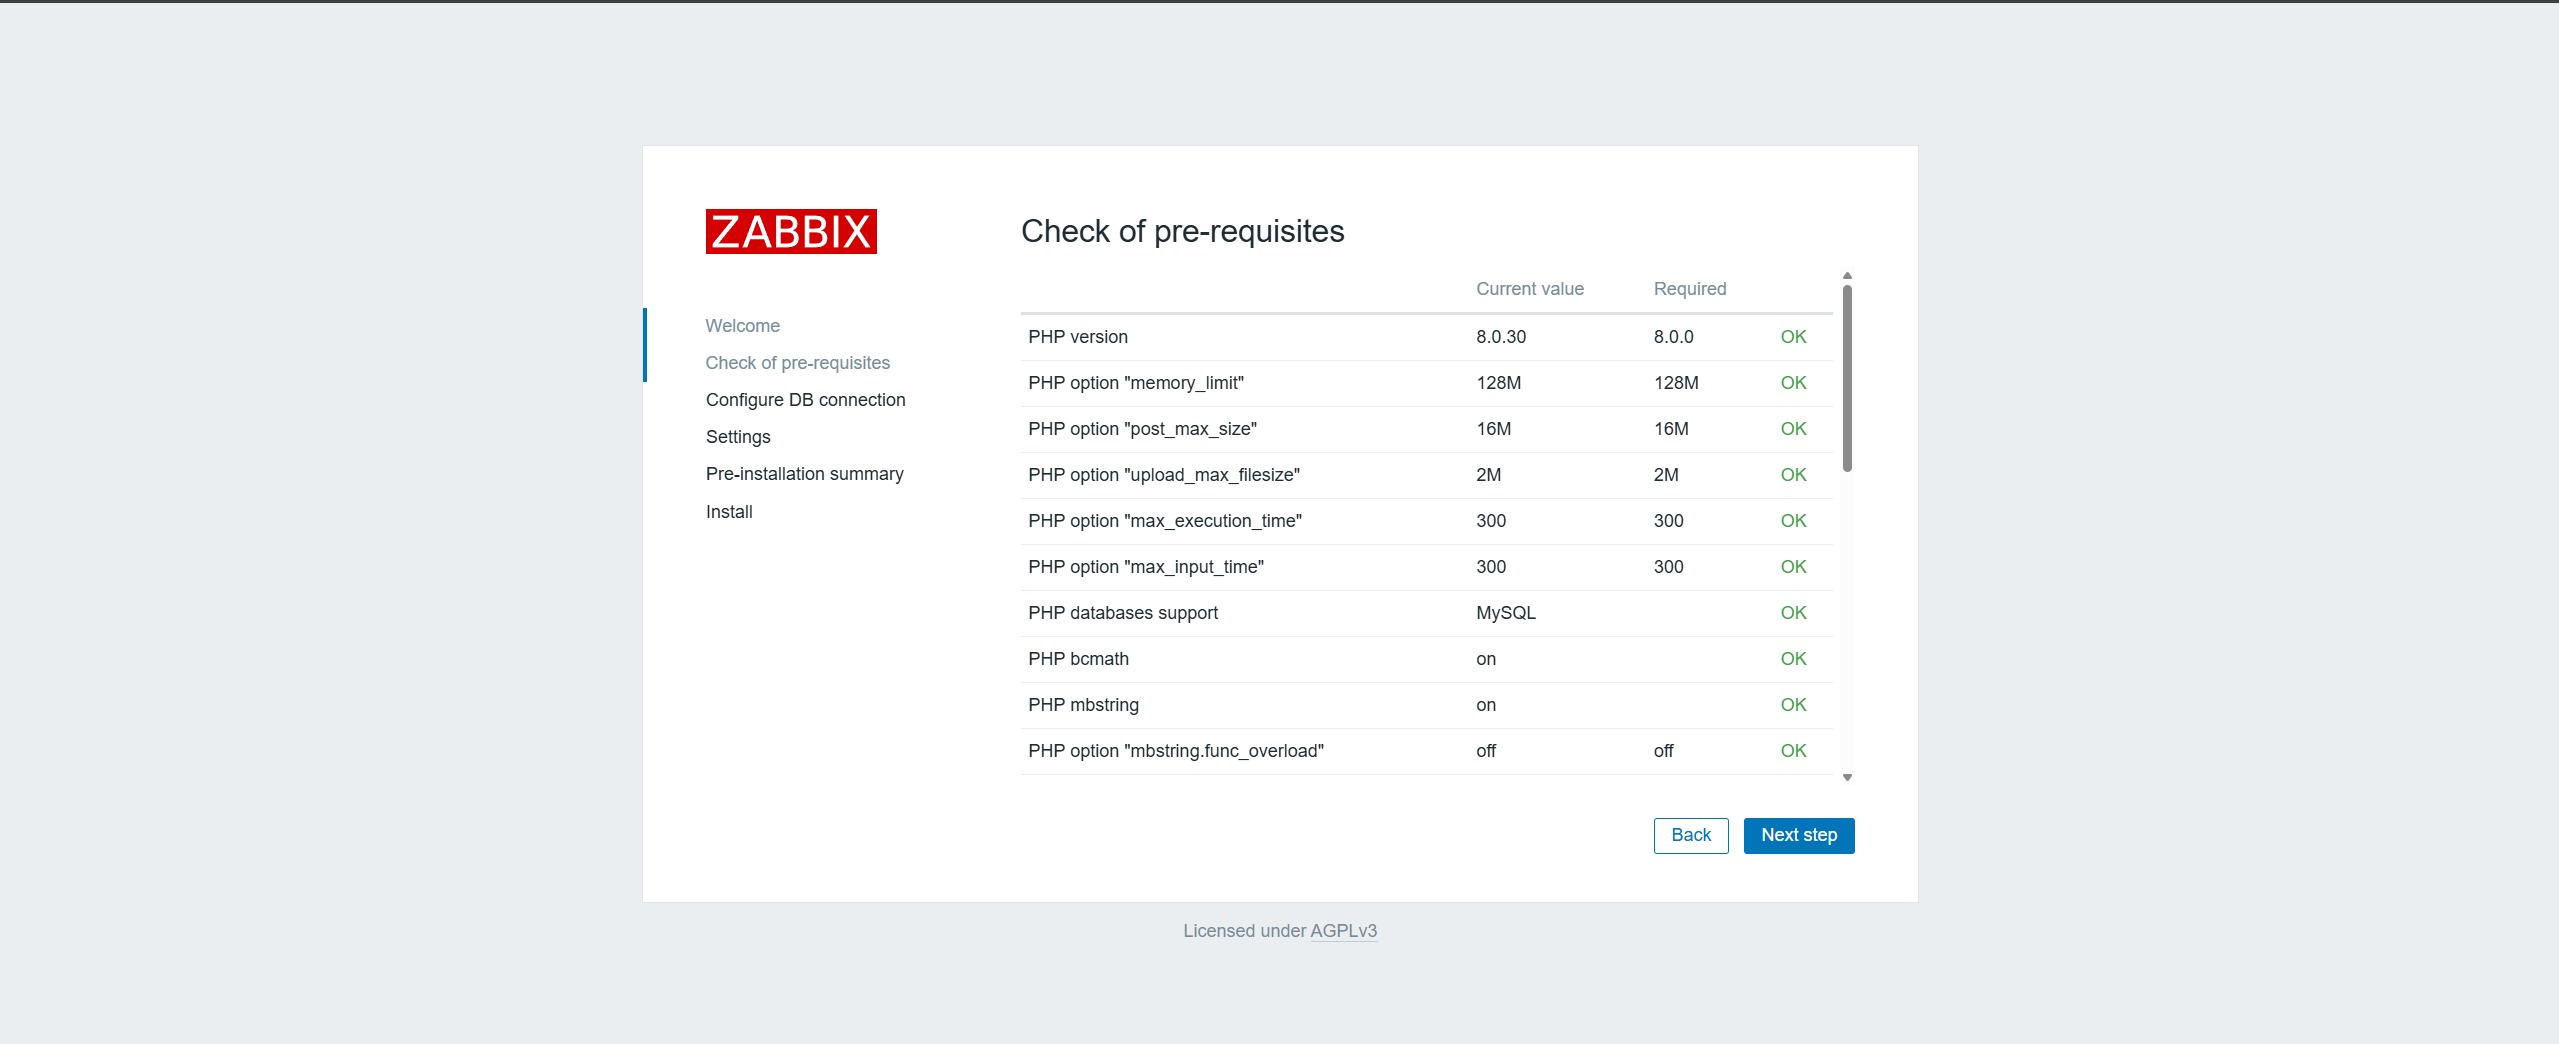Click the PHP mbstring row label
Viewport: 2559px width, 1044px height.
coord(1084,705)
